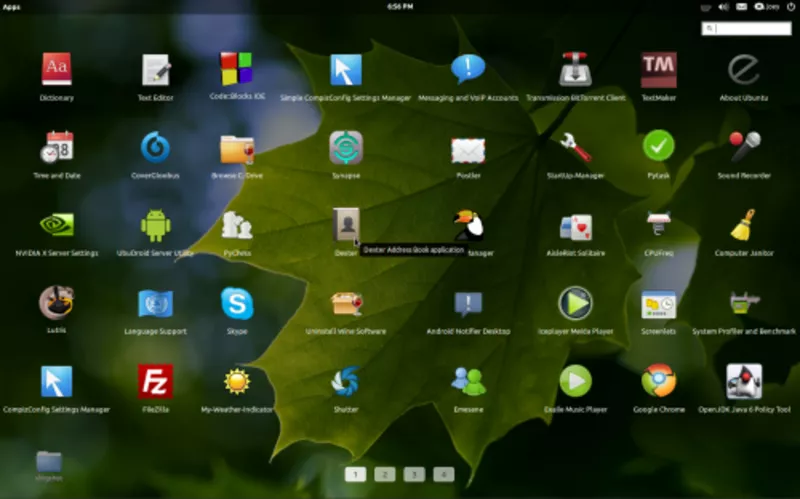This screenshot has height=499, width=800.
Task: Launch FileZilla
Action: coord(156,381)
